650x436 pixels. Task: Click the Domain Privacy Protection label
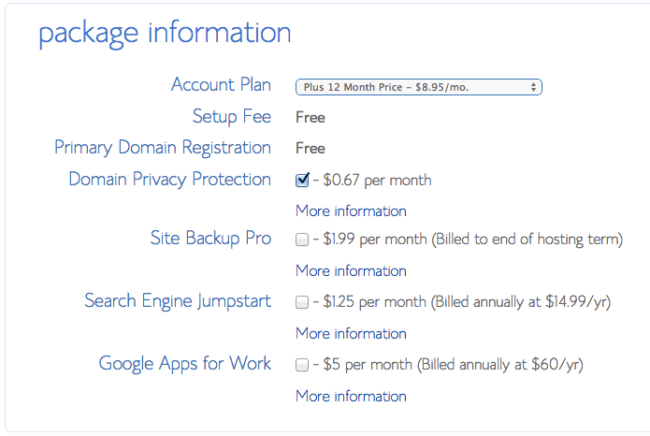[x=169, y=180]
